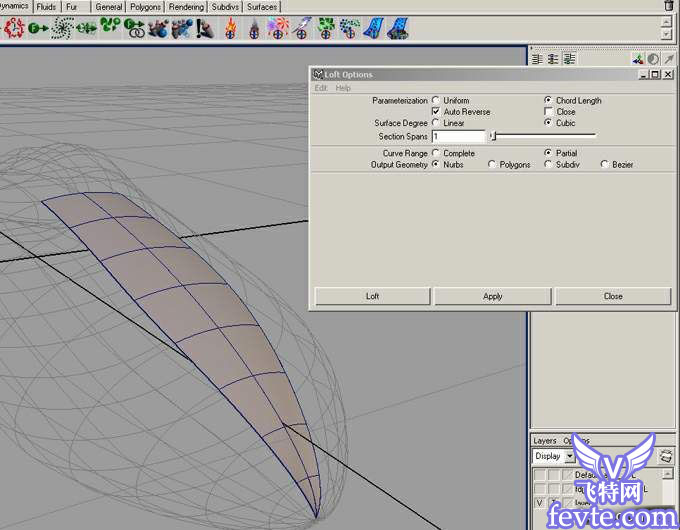Click the green scattered particles shelf icon
Image resolution: width=680 pixels, height=530 pixels.
pyautogui.click(x=110, y=25)
